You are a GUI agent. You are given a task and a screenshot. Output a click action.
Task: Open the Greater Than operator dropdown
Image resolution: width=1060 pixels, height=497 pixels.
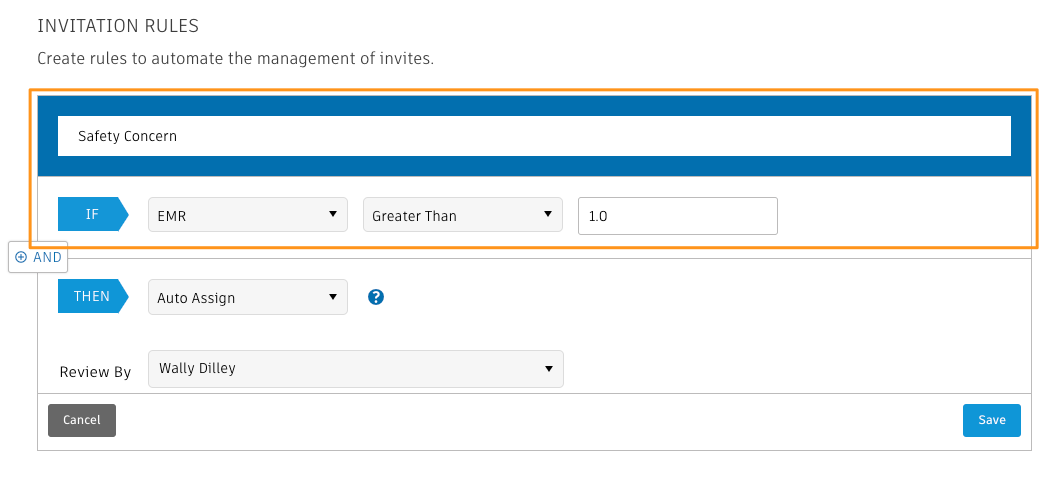coord(463,215)
